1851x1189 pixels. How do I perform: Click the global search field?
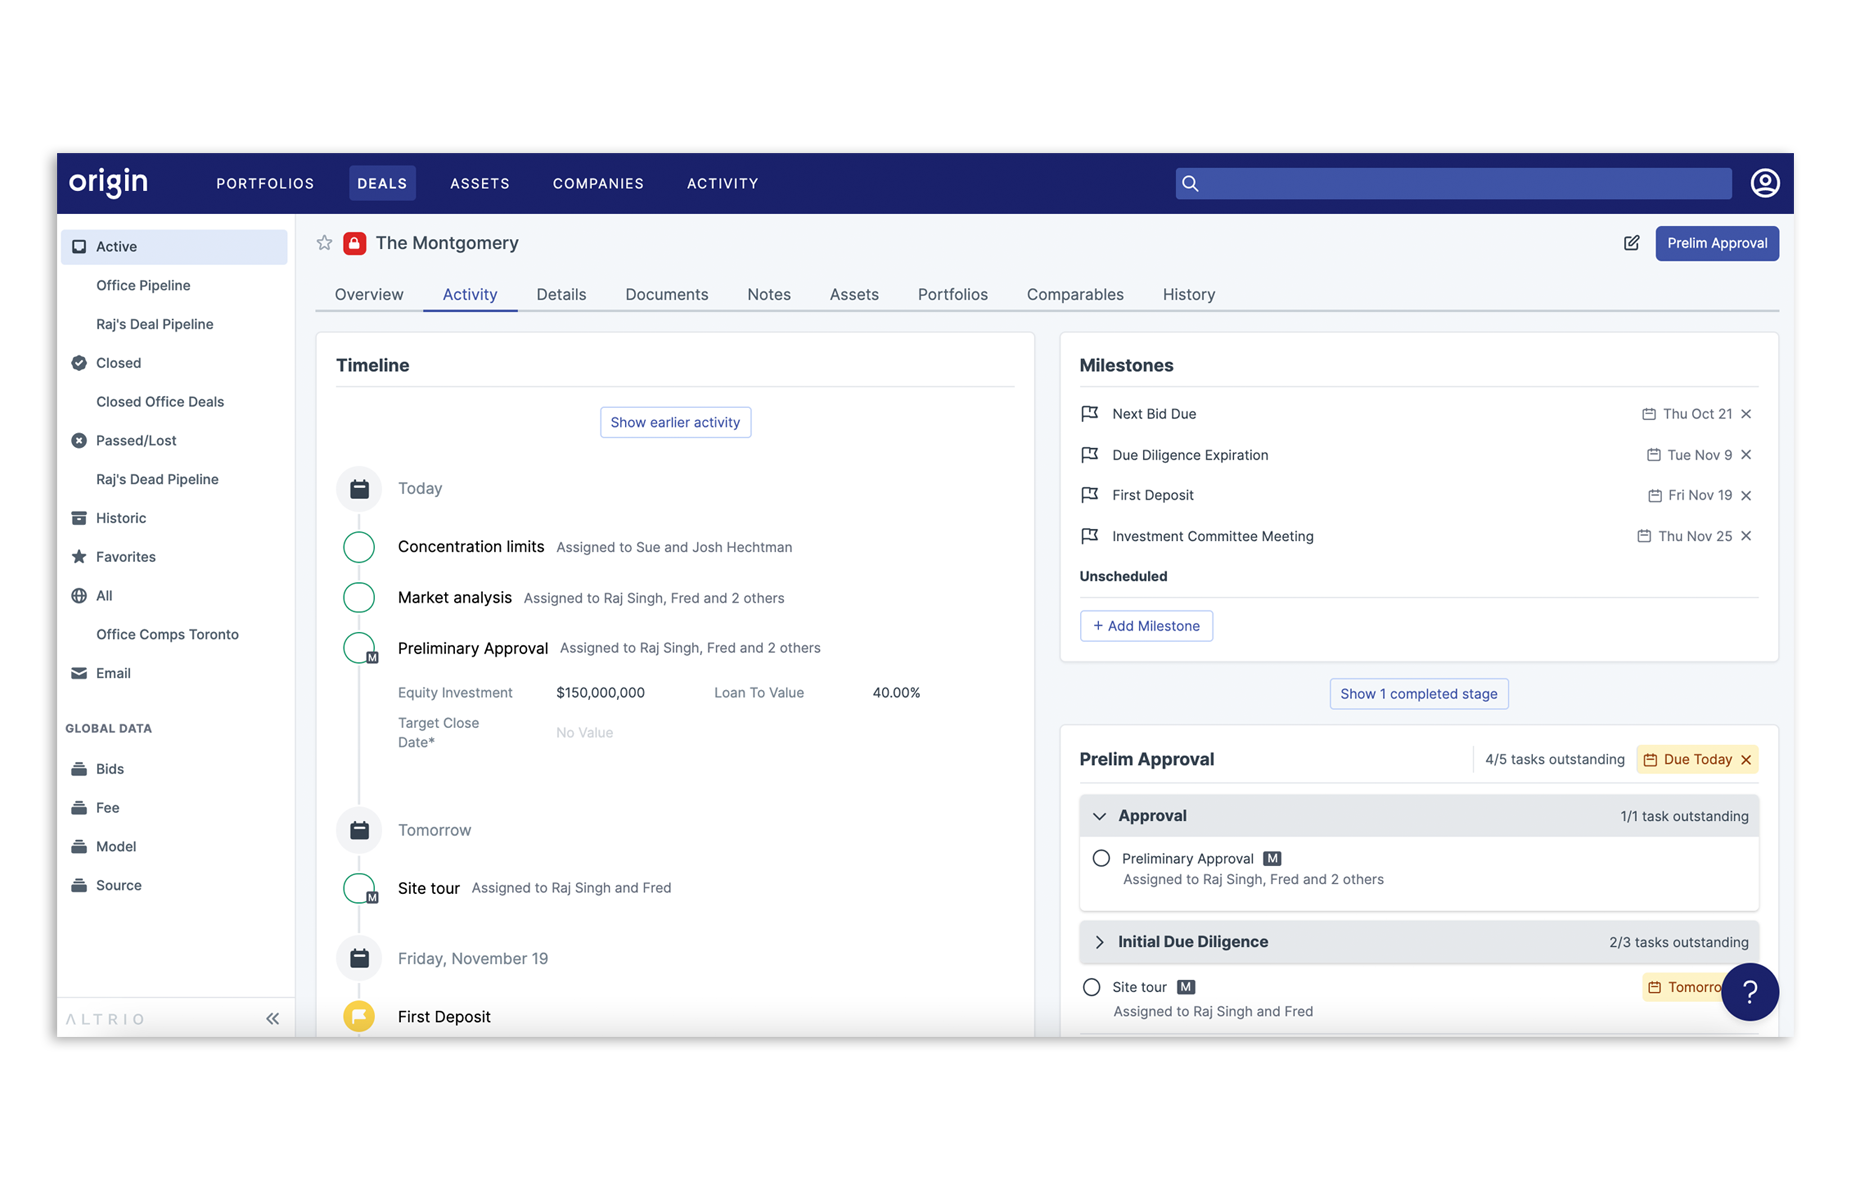(1453, 183)
